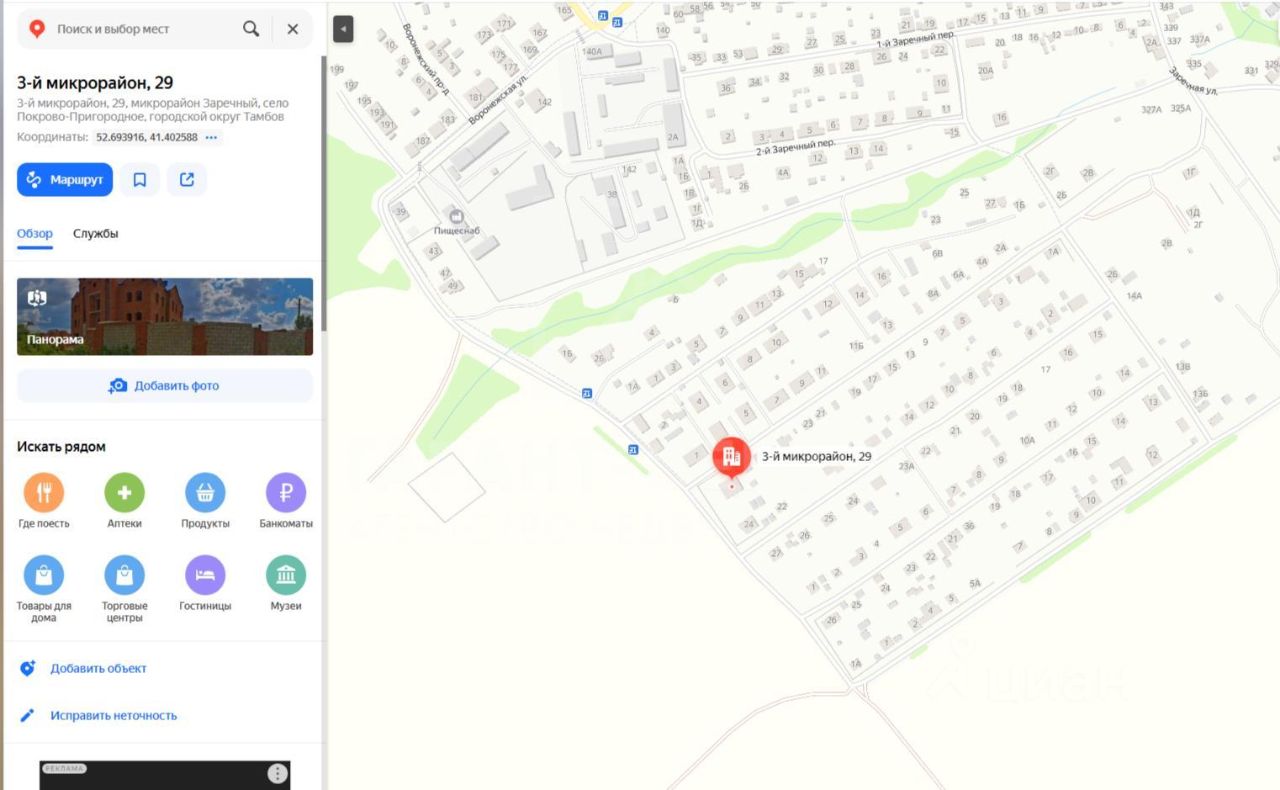Image resolution: width=1280 pixels, height=790 pixels.
Task: Build a route with Маршрут button
Action: coord(65,180)
